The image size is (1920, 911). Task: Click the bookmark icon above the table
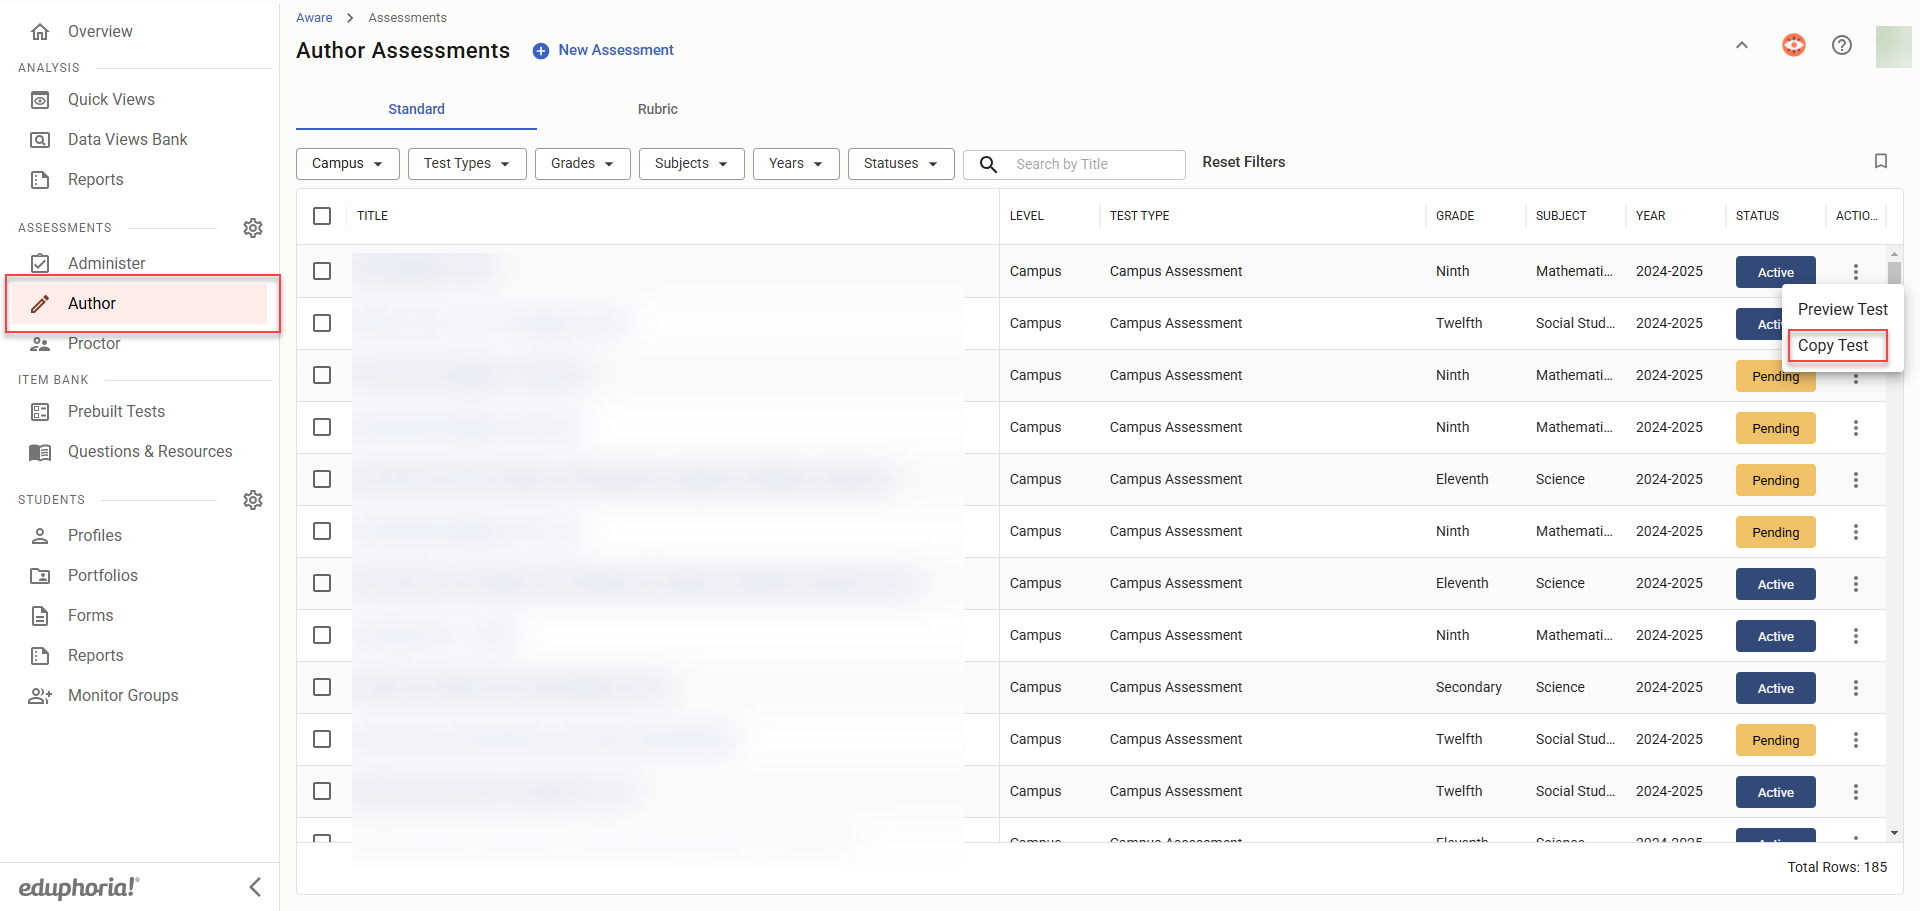tap(1880, 161)
